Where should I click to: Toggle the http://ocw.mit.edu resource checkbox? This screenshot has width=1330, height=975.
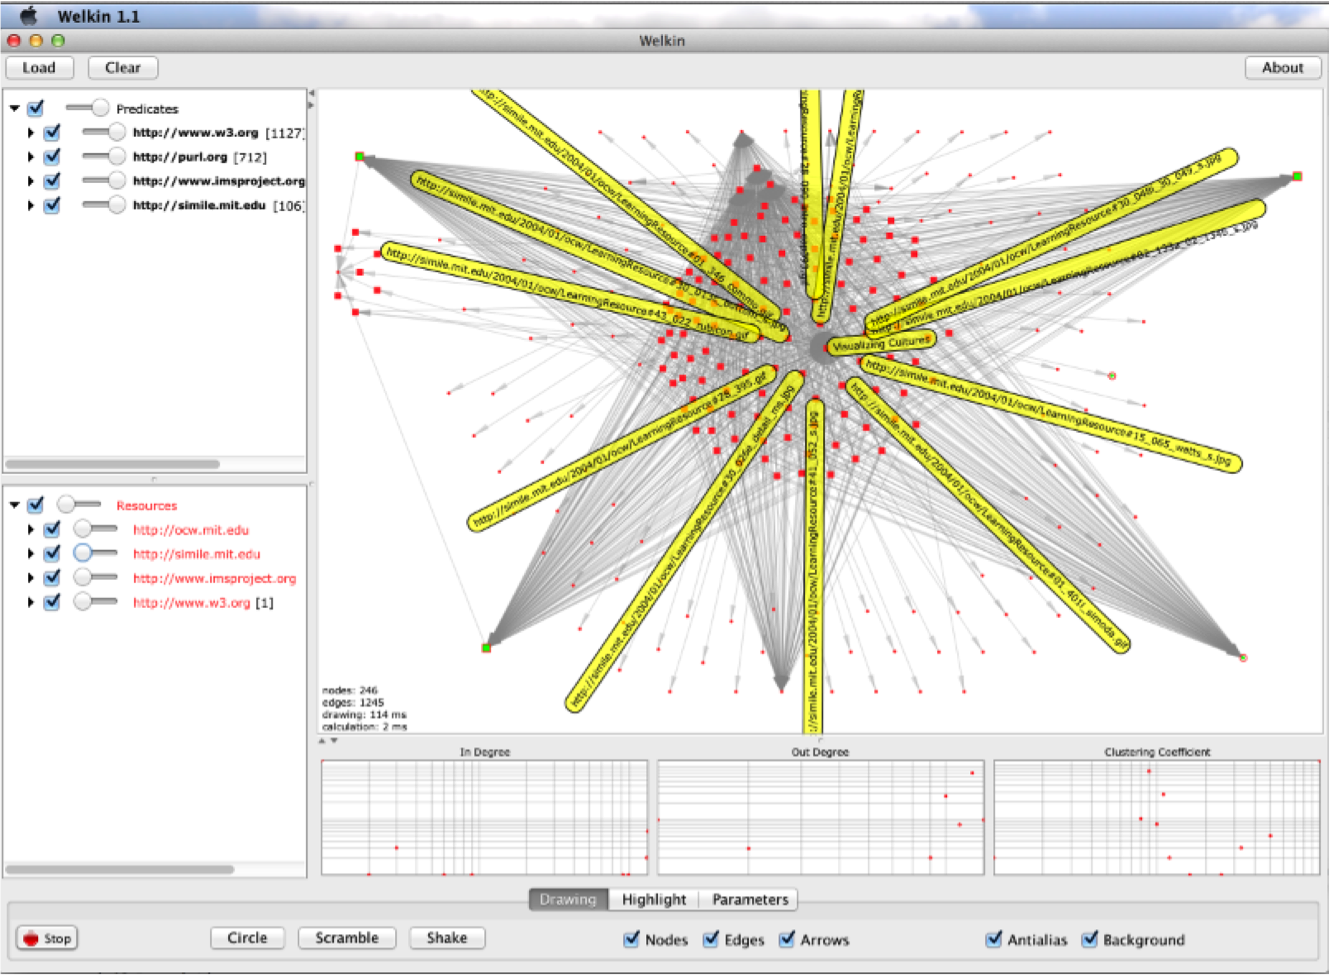pos(52,529)
